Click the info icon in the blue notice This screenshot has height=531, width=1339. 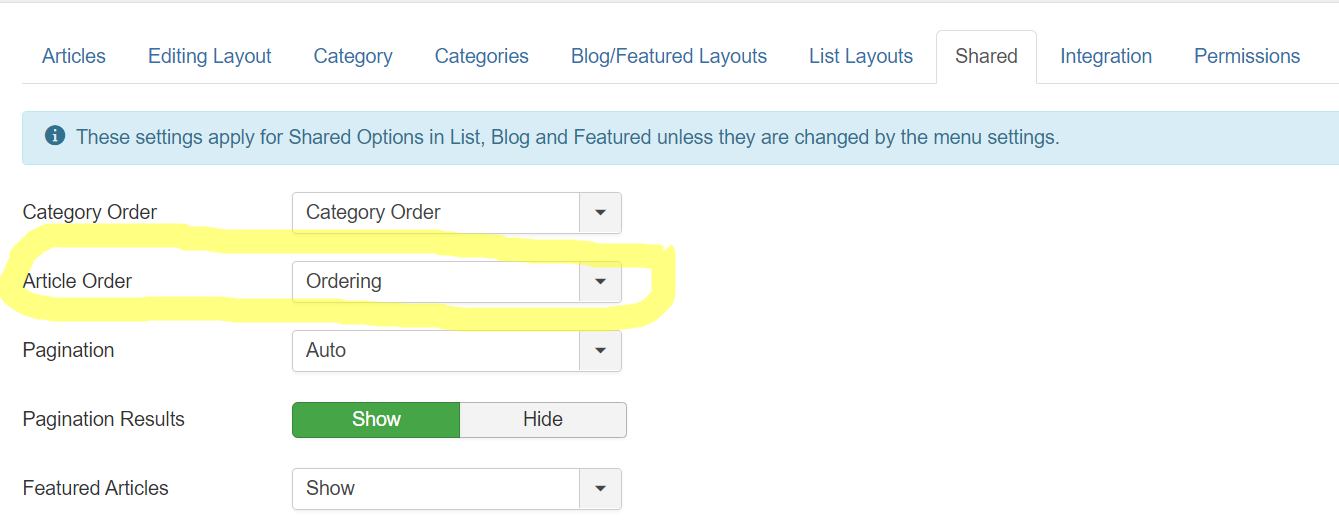(x=55, y=136)
